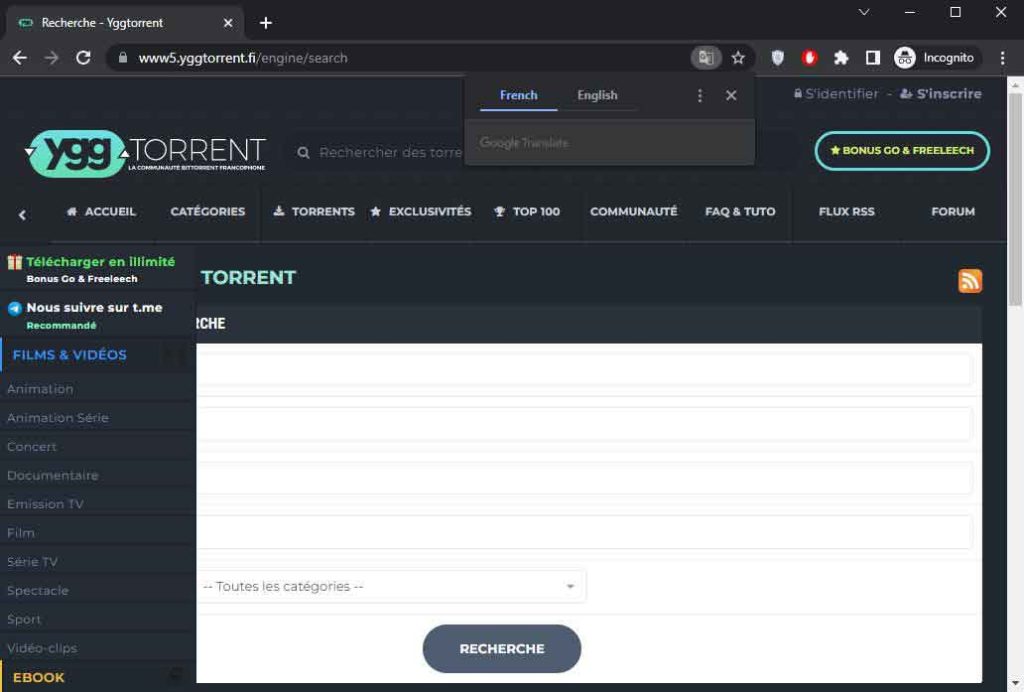
Task: Click inside the torrent search input field
Action: coord(400,152)
